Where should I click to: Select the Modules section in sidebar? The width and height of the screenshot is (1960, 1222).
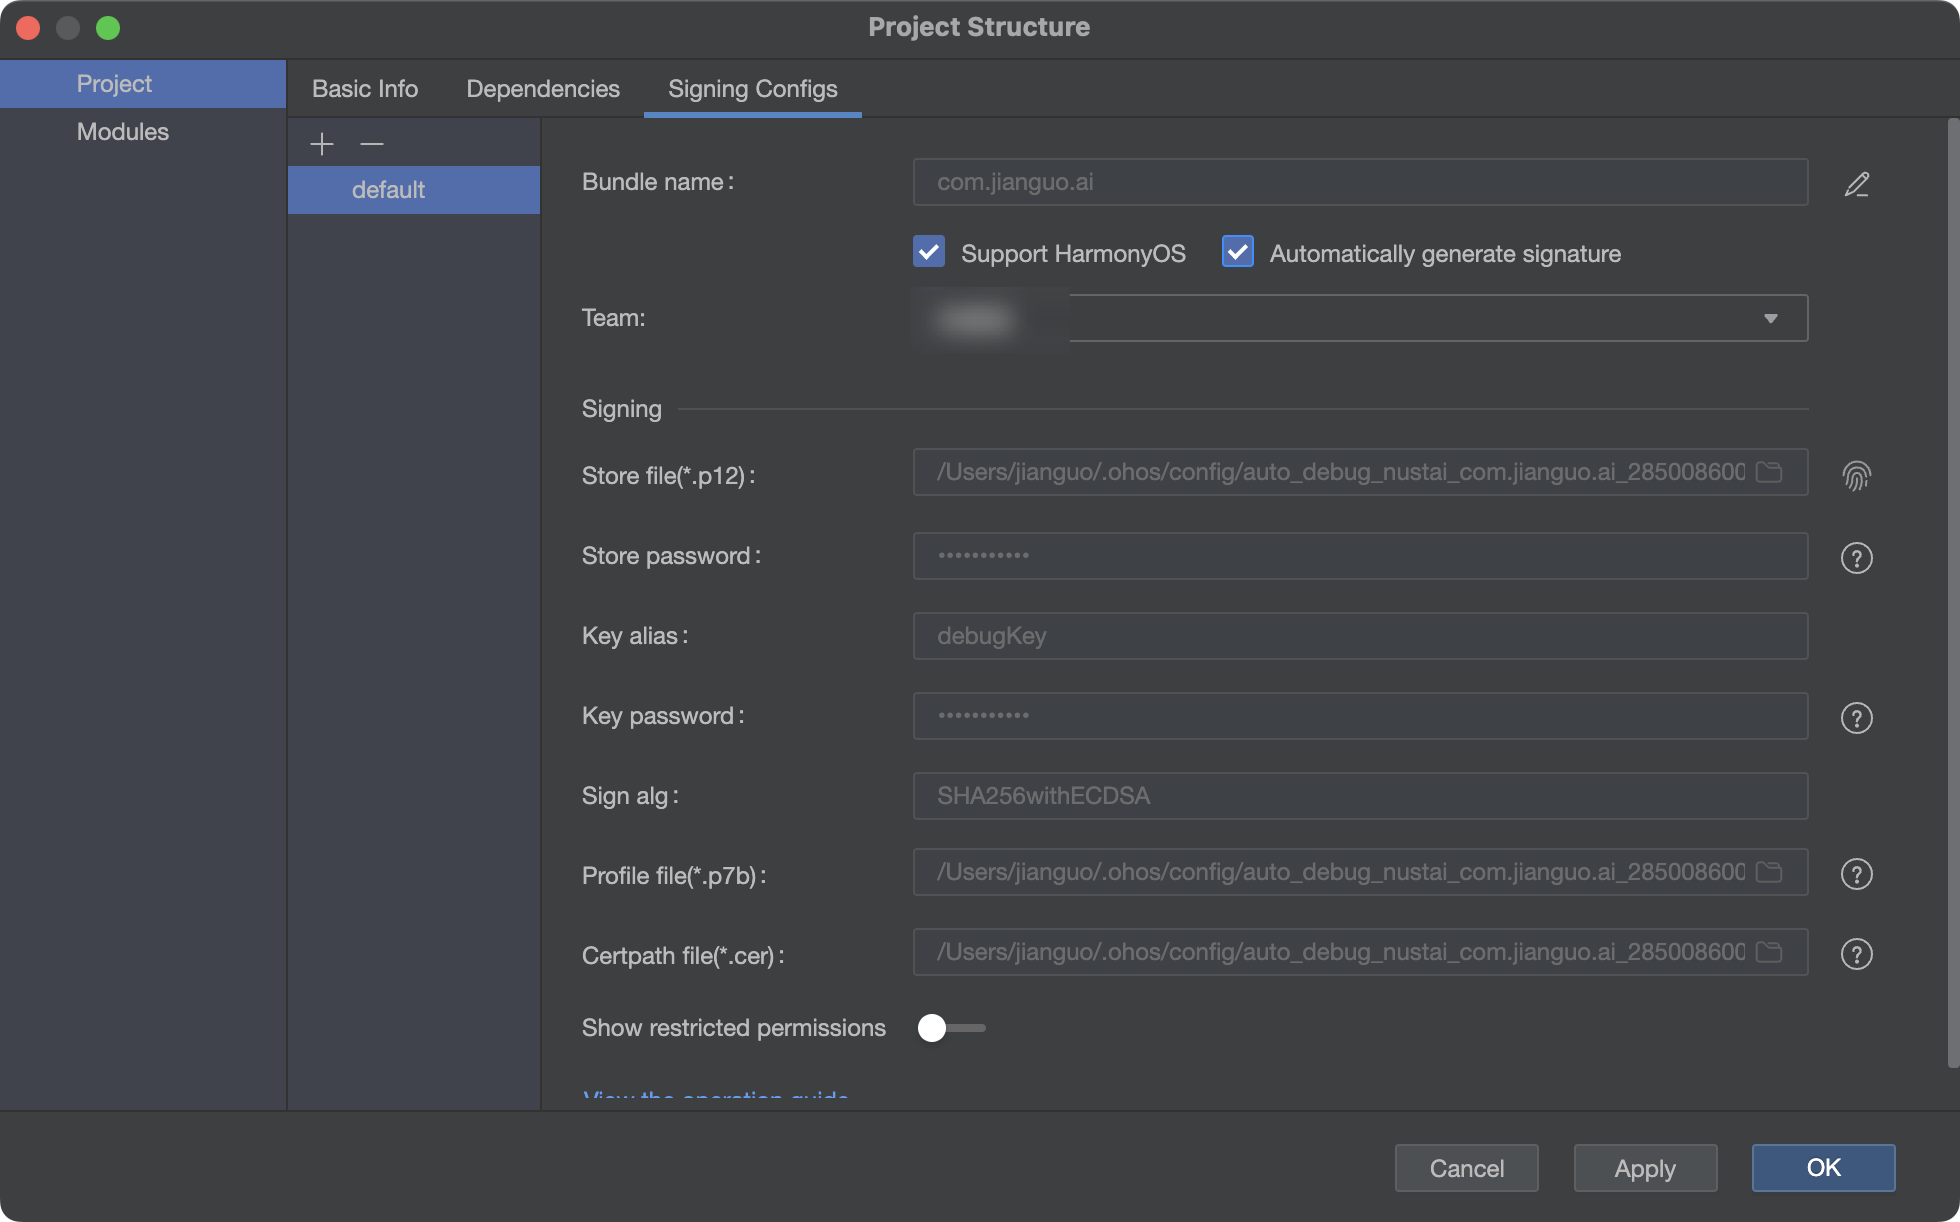122,131
